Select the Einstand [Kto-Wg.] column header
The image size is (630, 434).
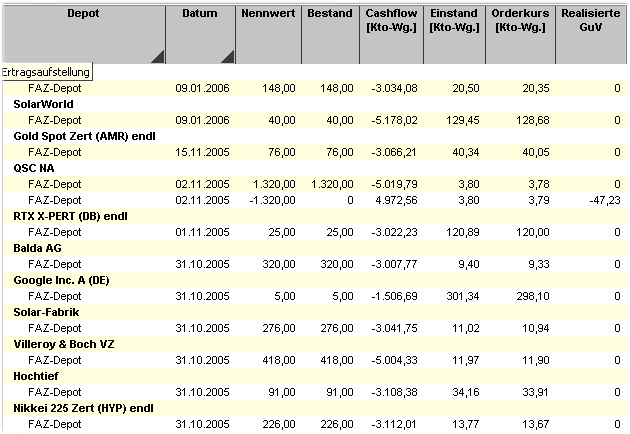454,20
